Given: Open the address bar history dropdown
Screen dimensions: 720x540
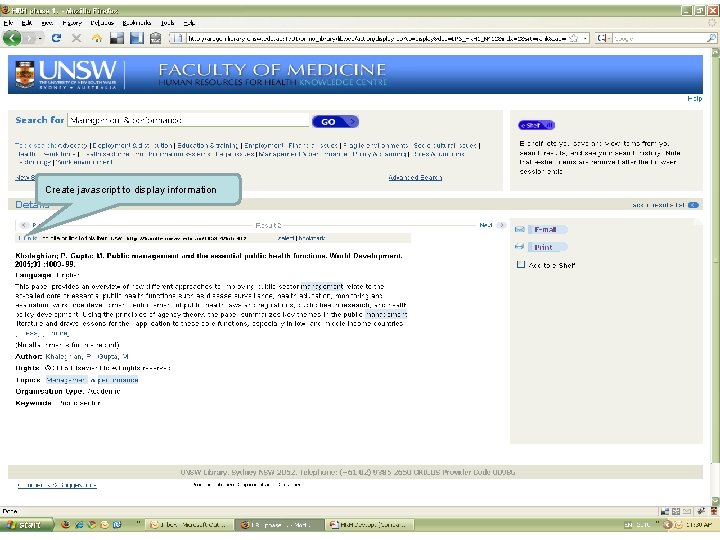Looking at the screenshot, I should coord(585,39).
